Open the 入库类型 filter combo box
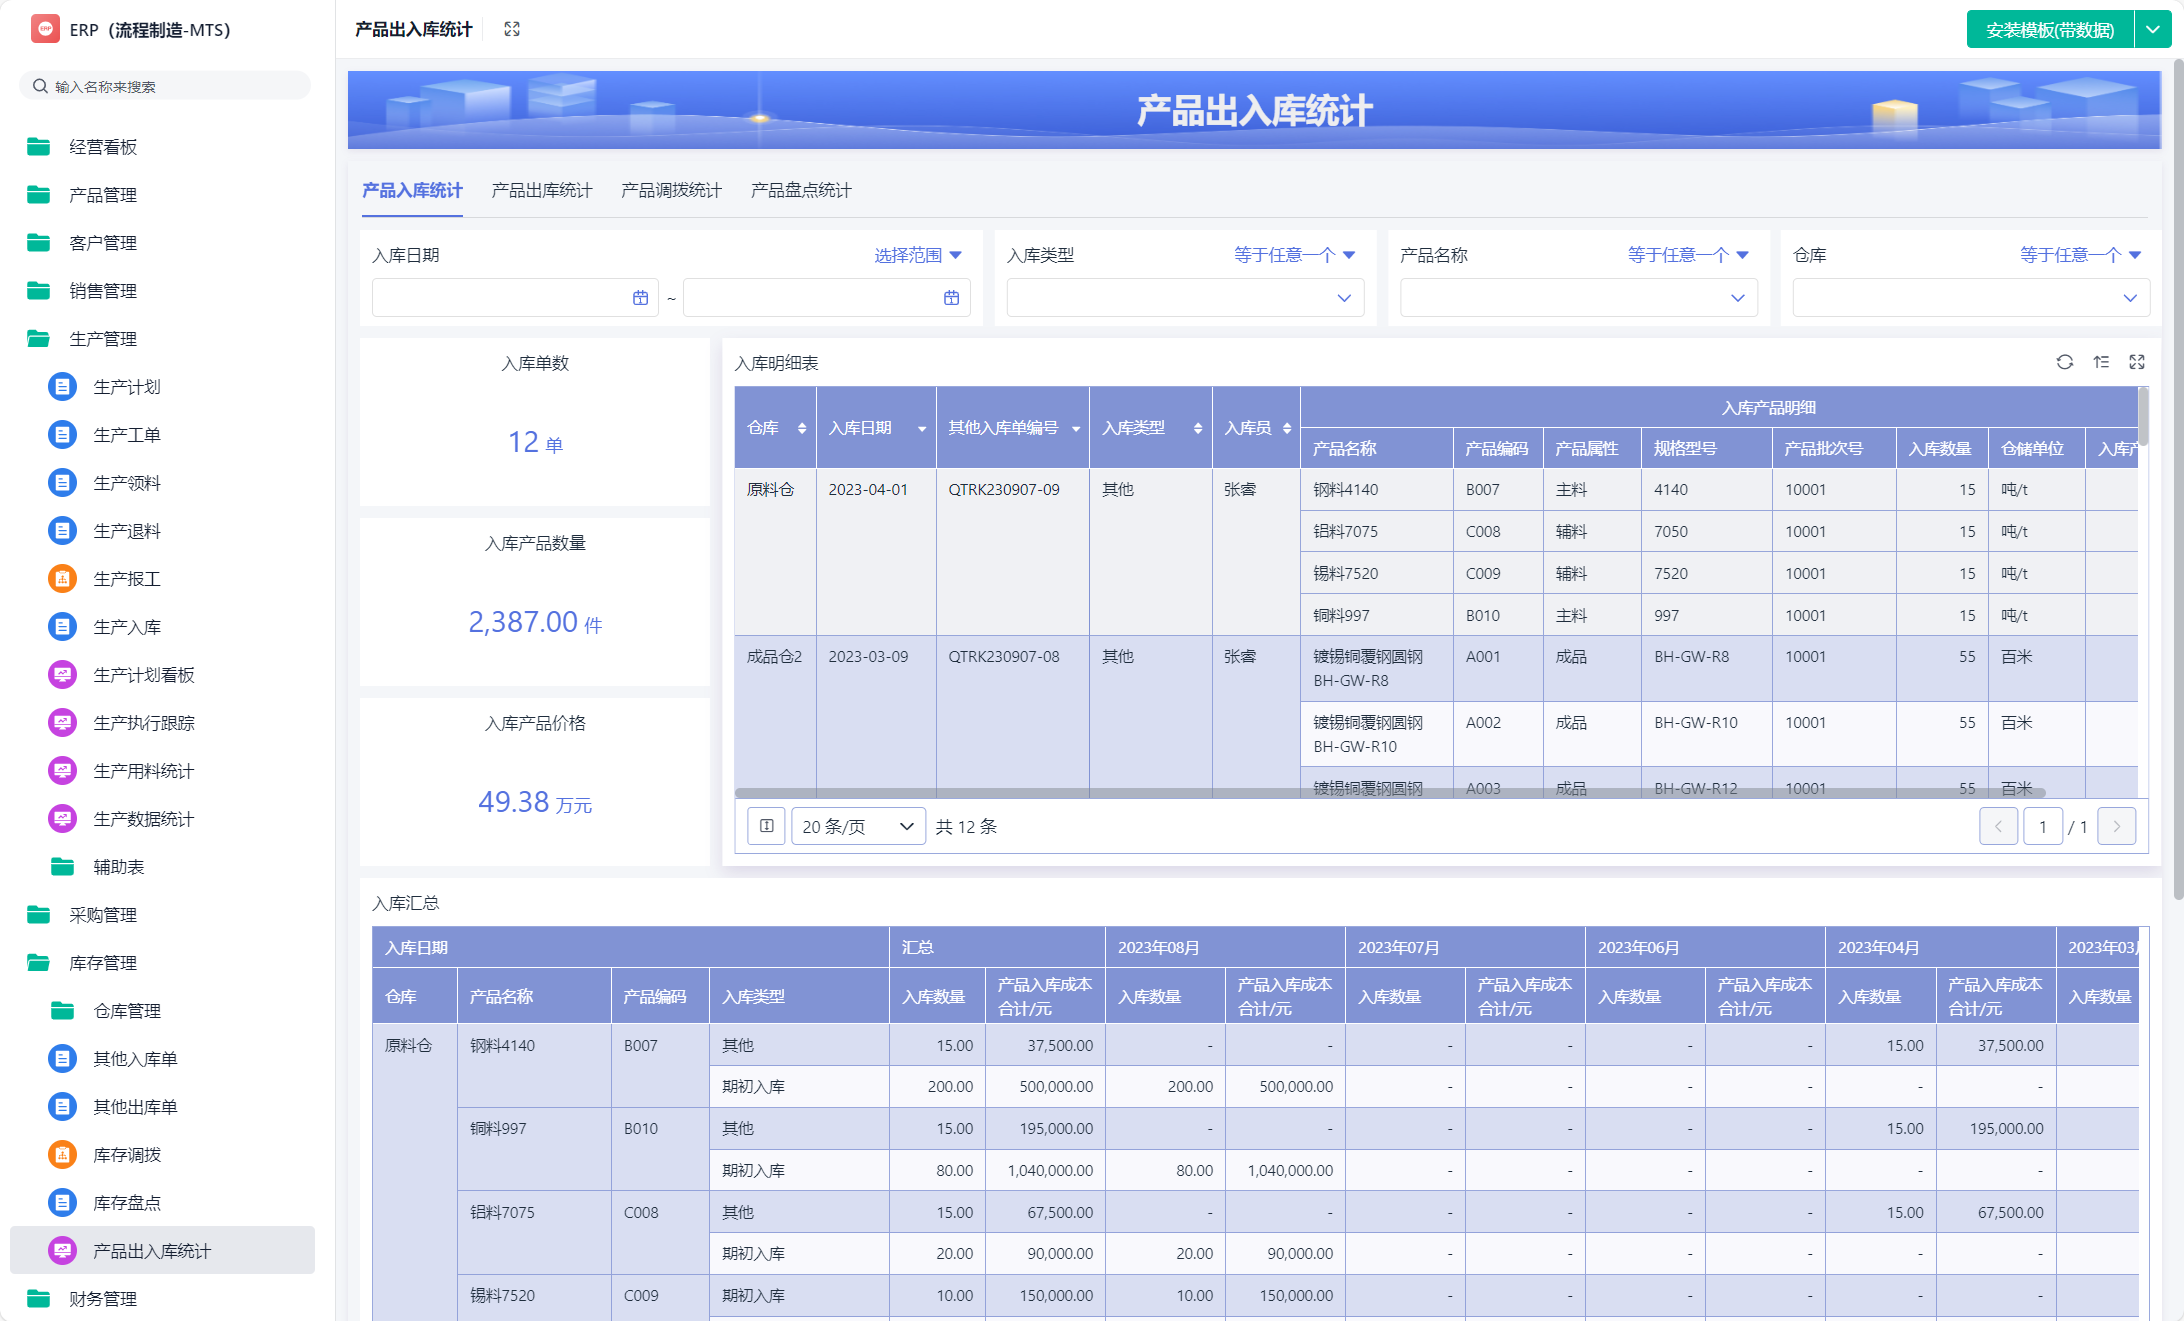Image resolution: width=2184 pixels, height=1321 pixels. (1184, 298)
